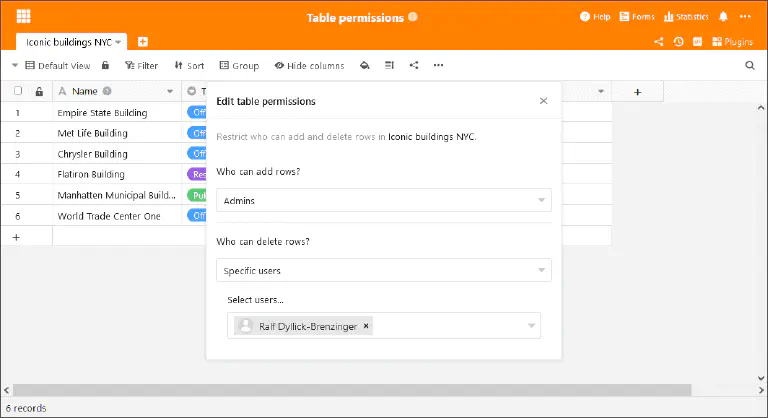
Task: Select the Flatiron Building cell
Action: coord(117,174)
